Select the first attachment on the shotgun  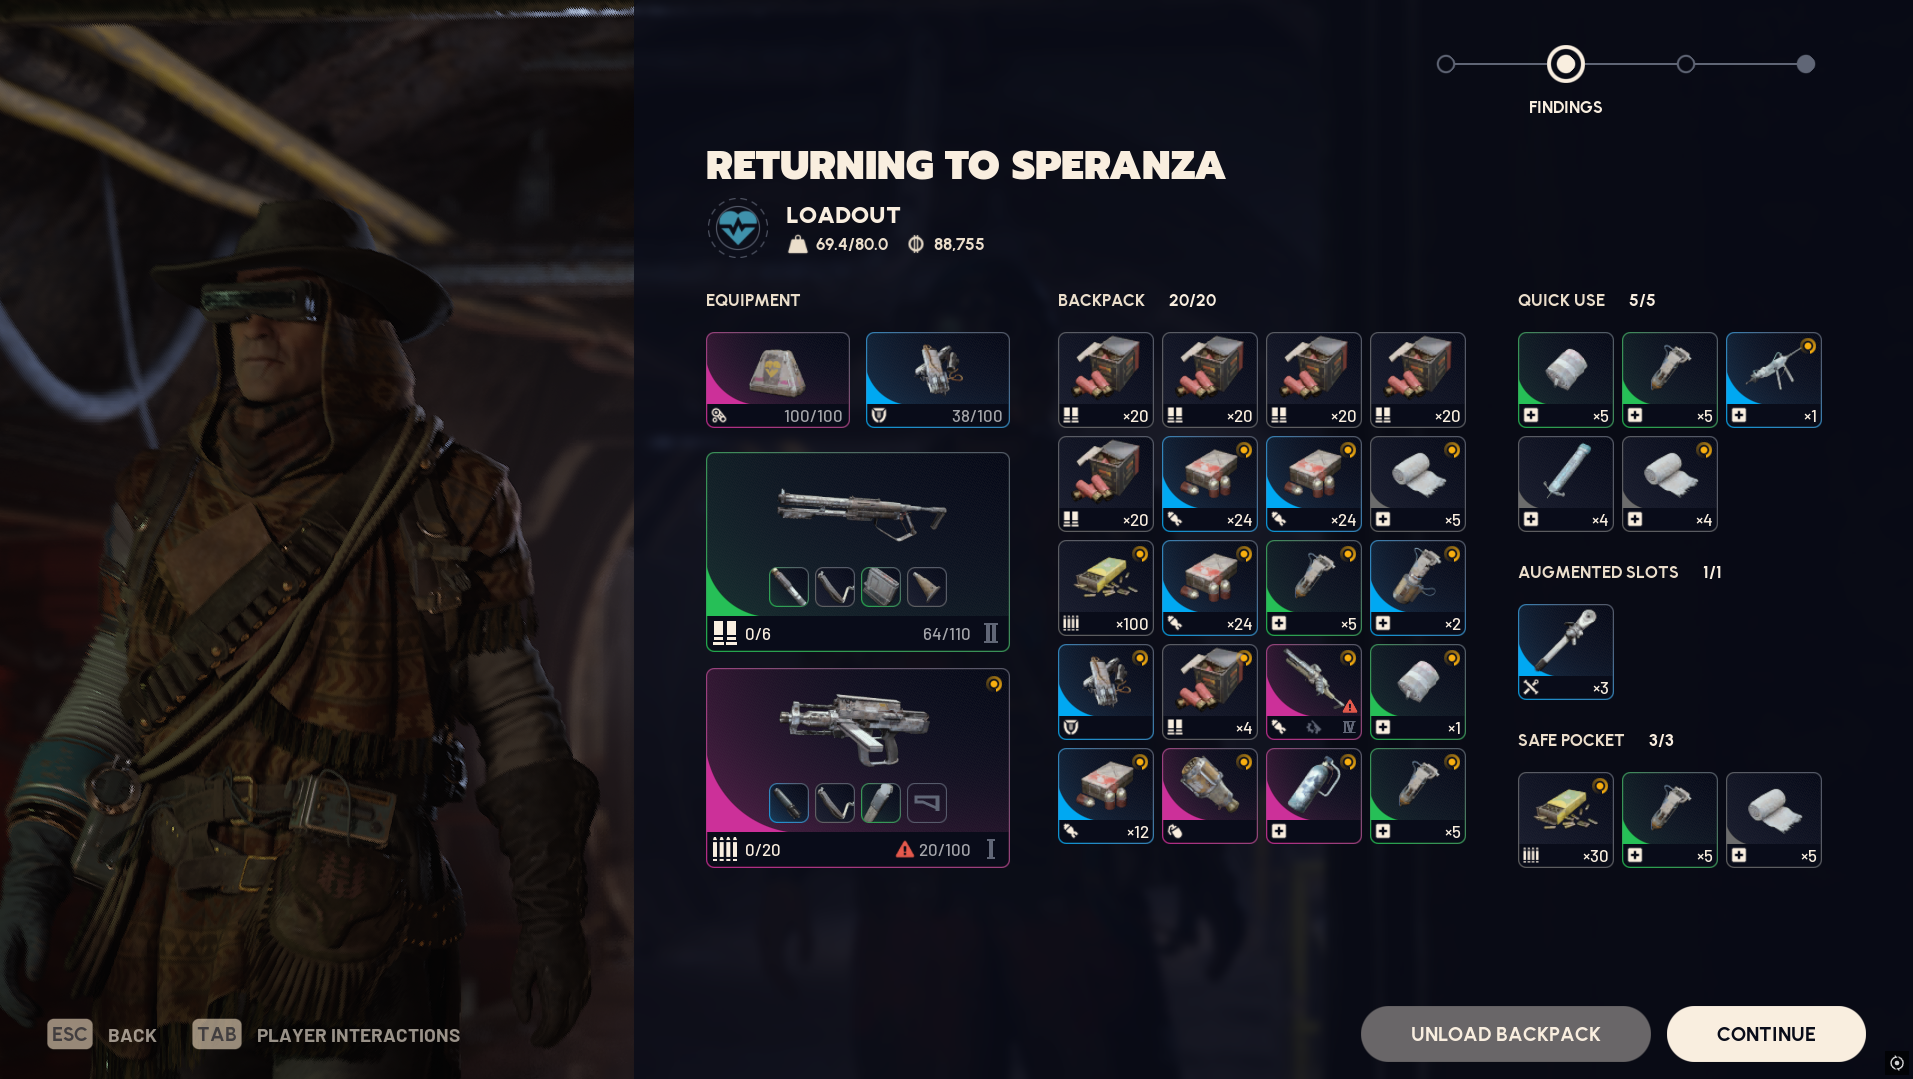[788, 587]
